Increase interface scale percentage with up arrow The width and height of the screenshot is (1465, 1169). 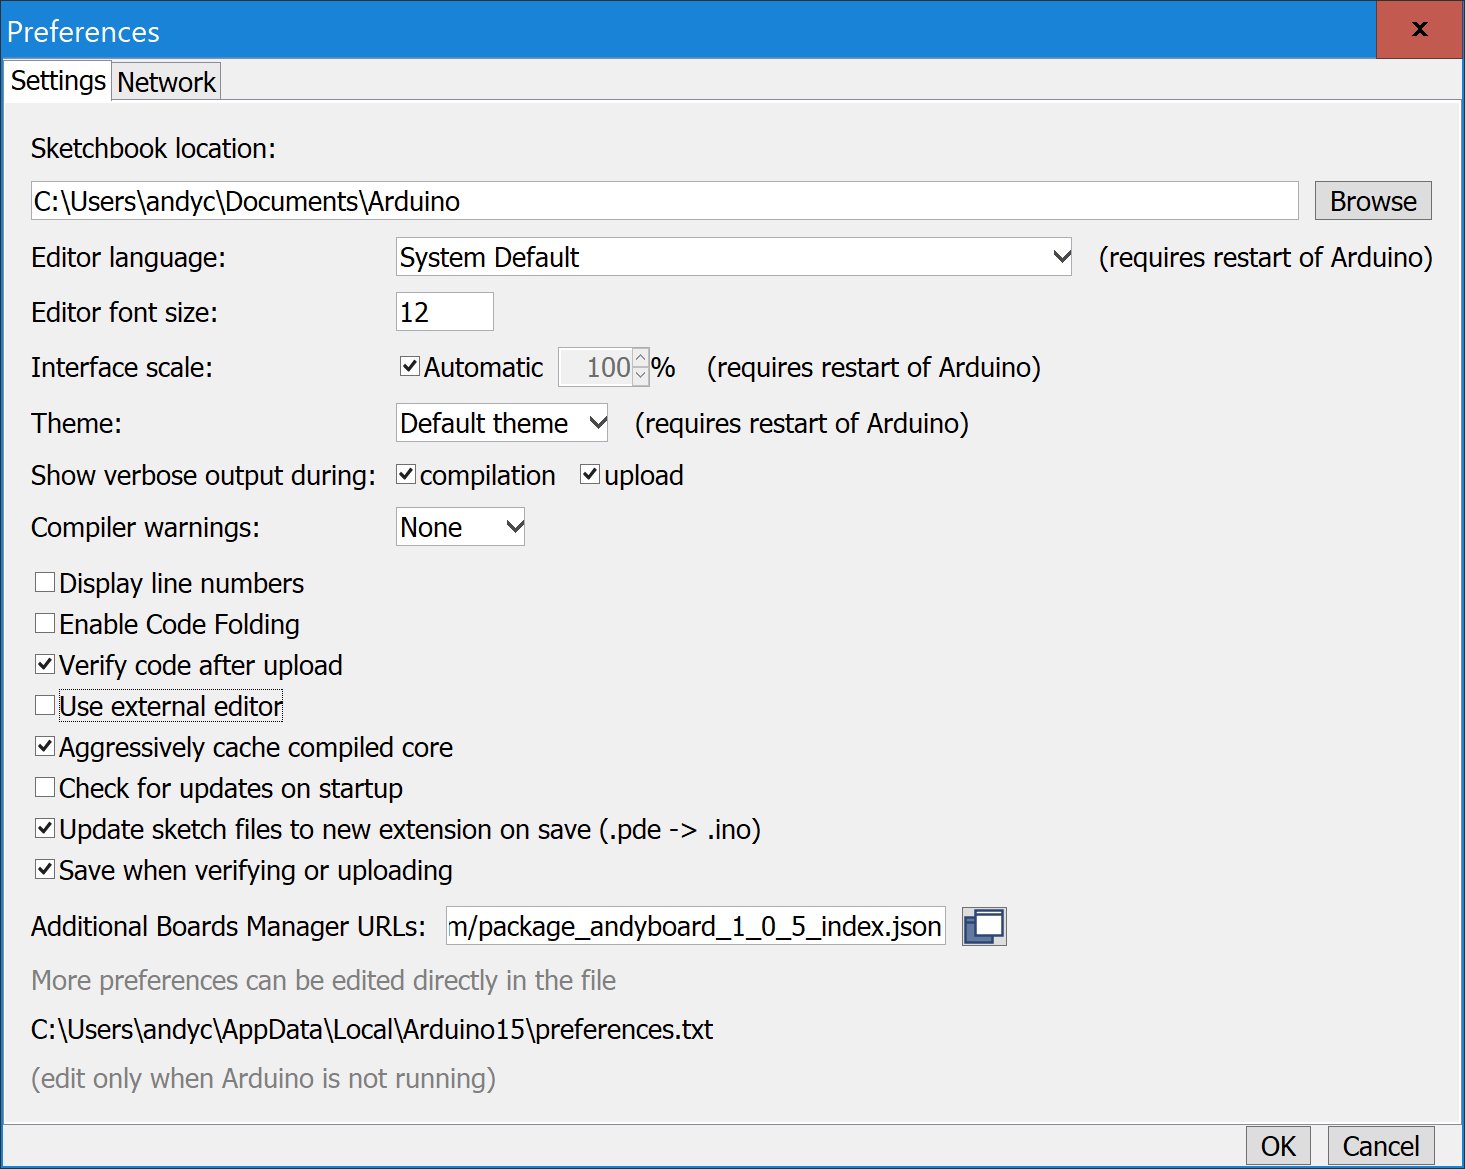641,358
